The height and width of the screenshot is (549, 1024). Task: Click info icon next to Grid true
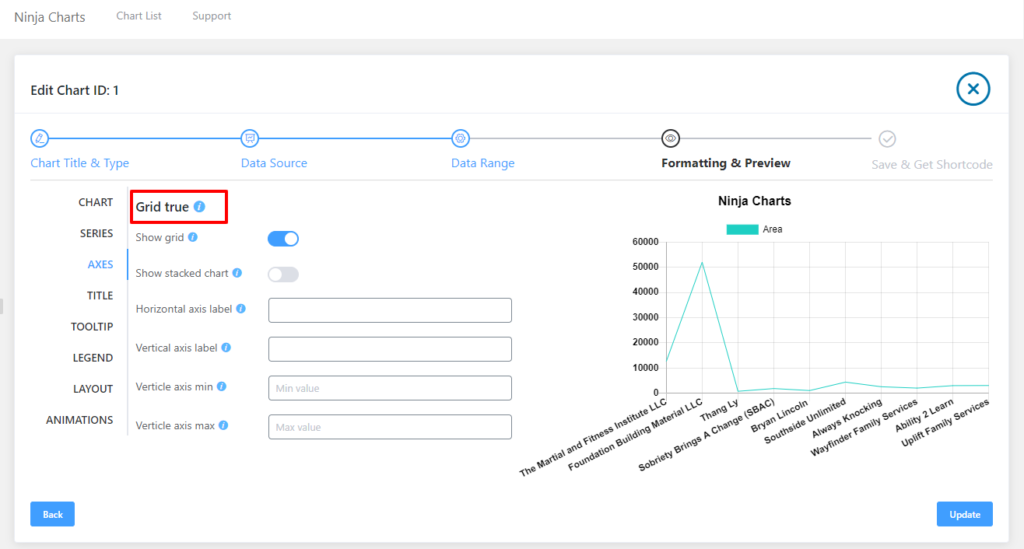[x=199, y=207]
